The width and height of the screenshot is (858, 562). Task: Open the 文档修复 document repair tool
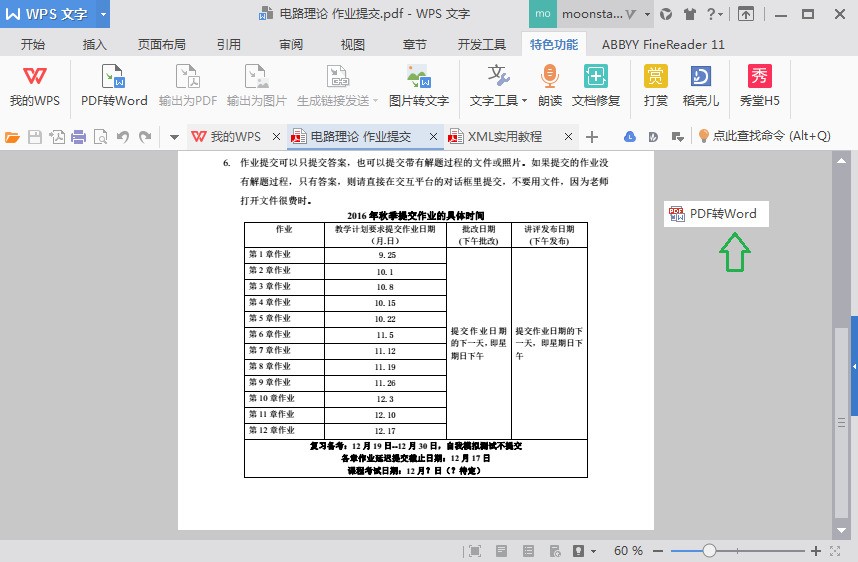(595, 86)
